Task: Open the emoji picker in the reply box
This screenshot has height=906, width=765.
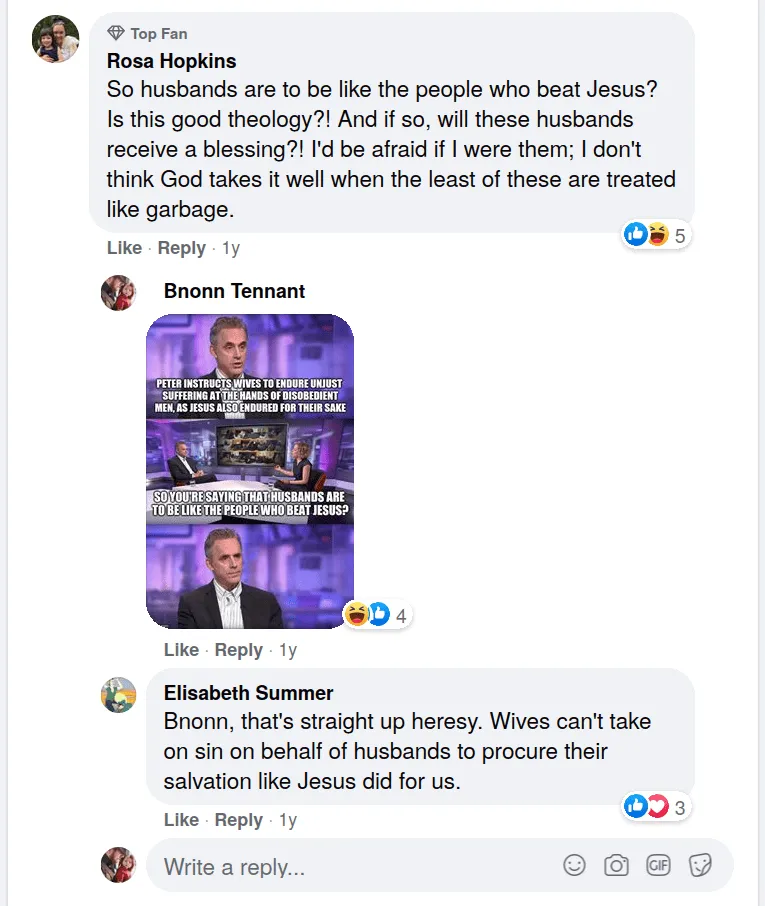Action: (x=574, y=866)
